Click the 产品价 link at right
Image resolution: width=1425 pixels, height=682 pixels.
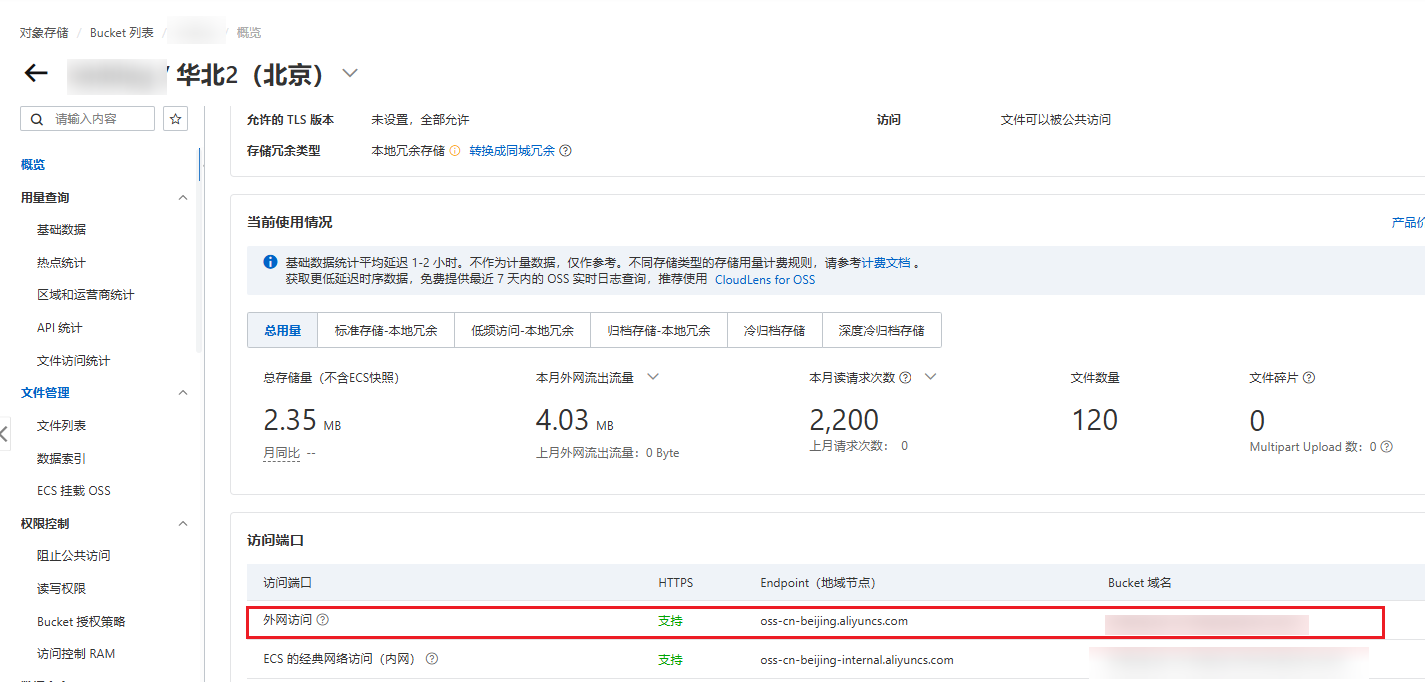point(1408,222)
